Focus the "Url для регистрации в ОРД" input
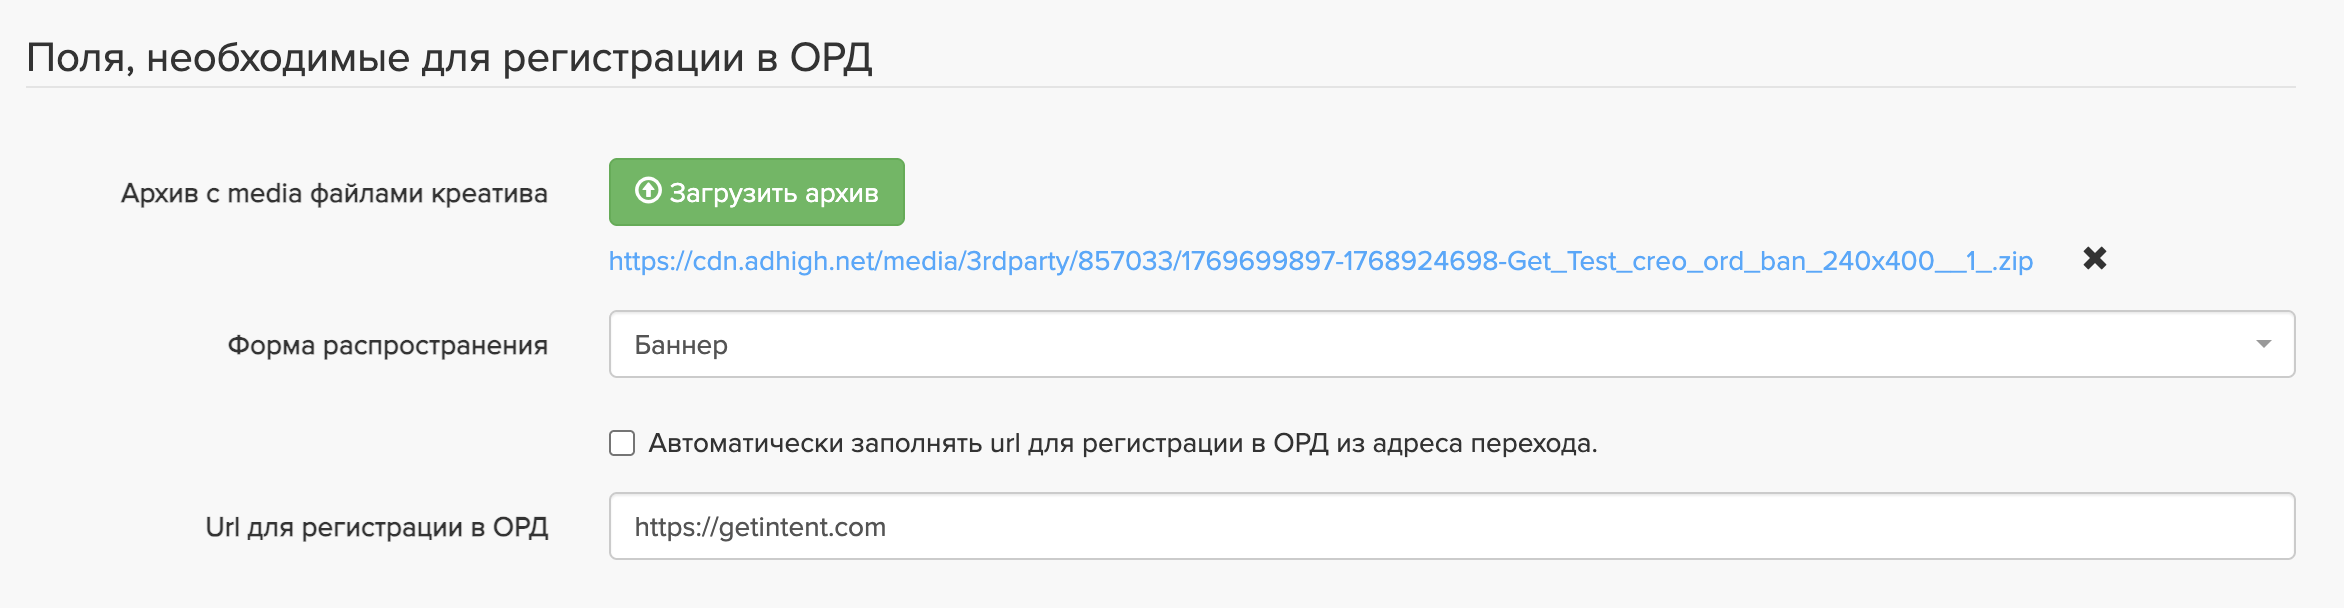This screenshot has height=608, width=2344. (x=1450, y=526)
